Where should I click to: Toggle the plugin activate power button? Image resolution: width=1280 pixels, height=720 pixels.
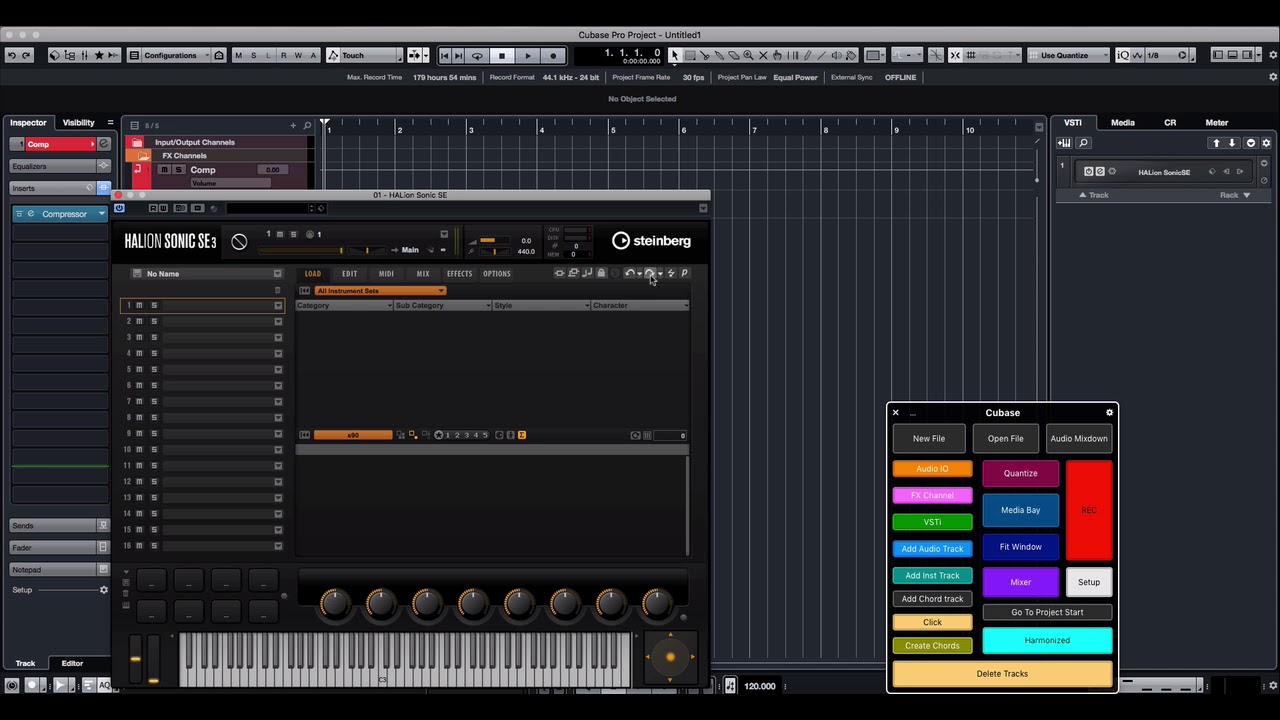click(119, 208)
